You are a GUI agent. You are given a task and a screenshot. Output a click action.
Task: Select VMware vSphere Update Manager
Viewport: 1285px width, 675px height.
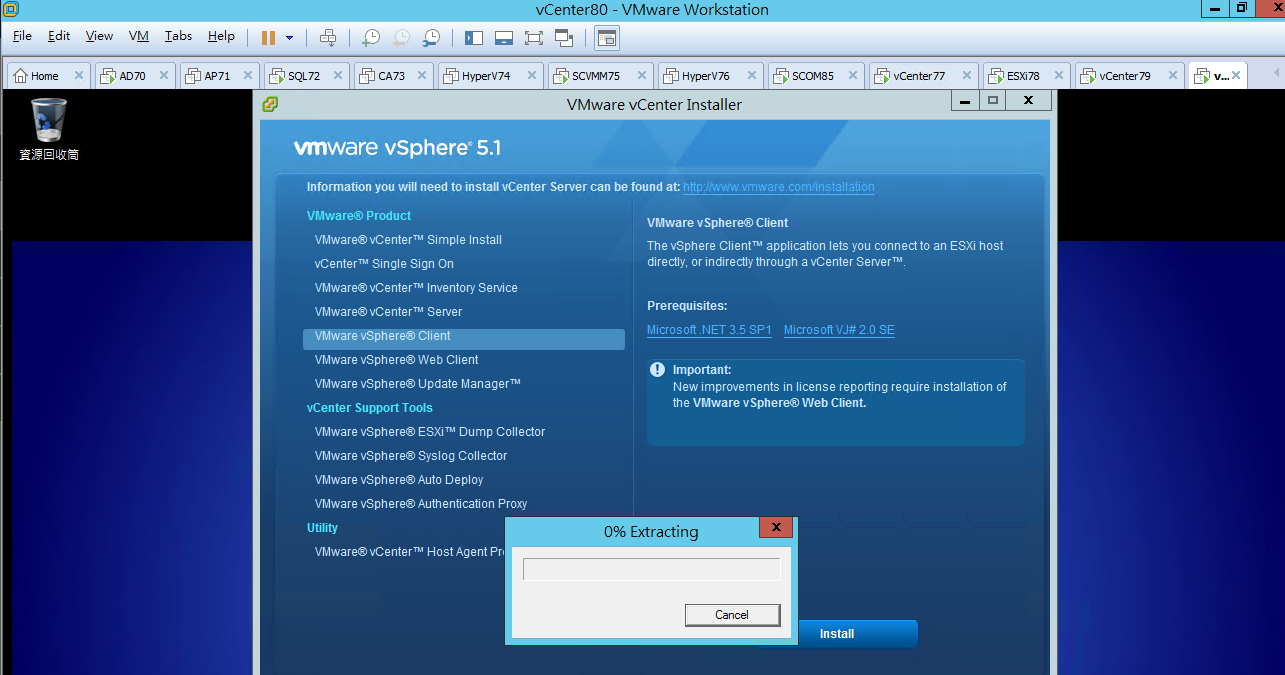pyautogui.click(x=418, y=384)
